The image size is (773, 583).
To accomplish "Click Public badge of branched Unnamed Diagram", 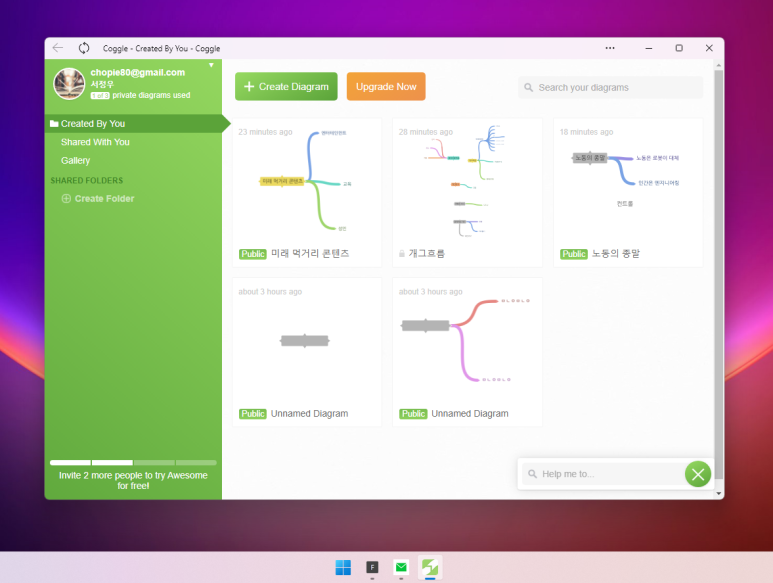I will [x=413, y=414].
